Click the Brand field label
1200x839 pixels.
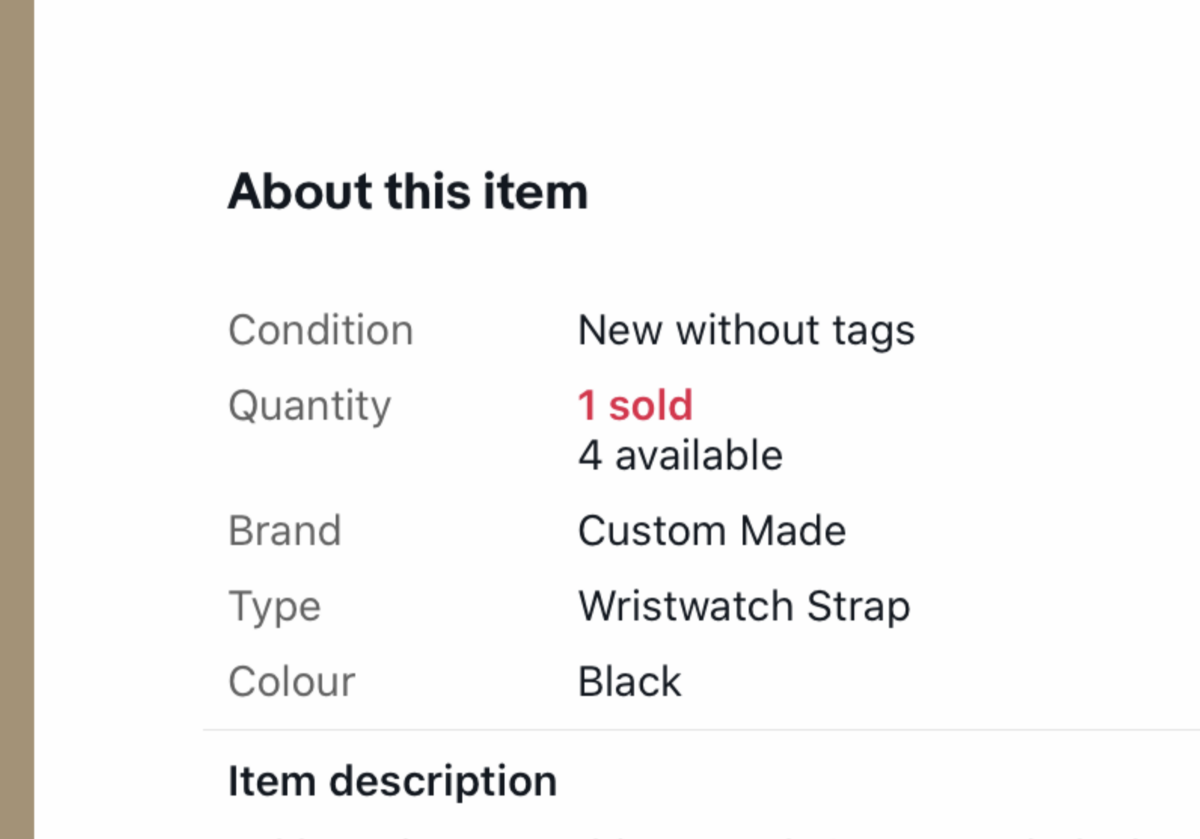[x=284, y=531]
